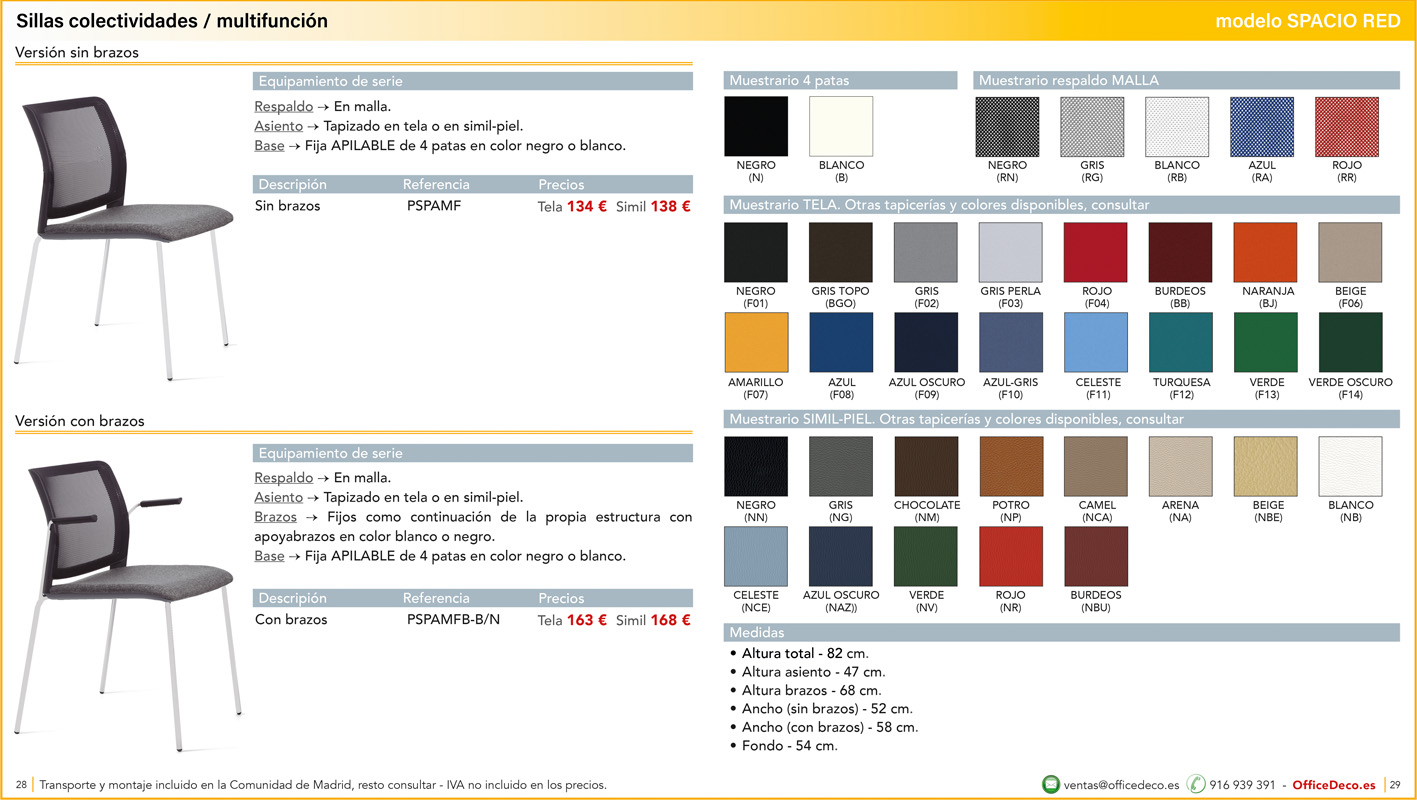Select the GRIS (F02) fabric swatch
Image resolution: width=1417 pixels, height=800 pixels.
tap(926, 252)
